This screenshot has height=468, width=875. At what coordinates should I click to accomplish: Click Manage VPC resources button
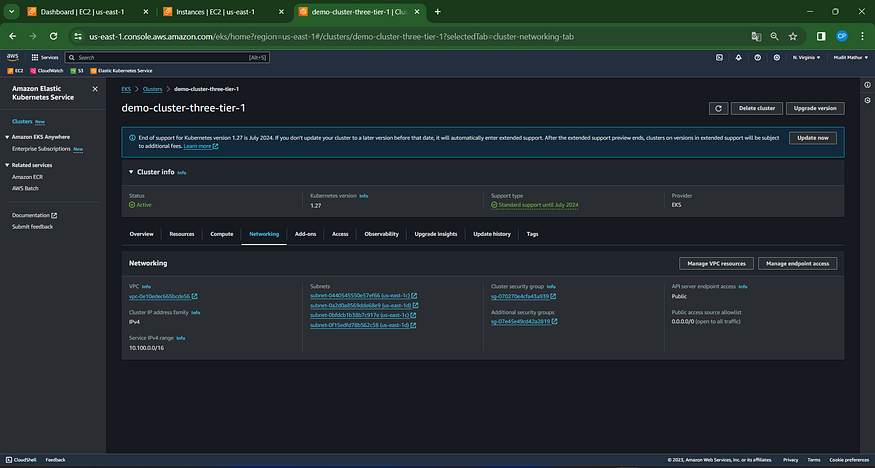tap(717, 263)
